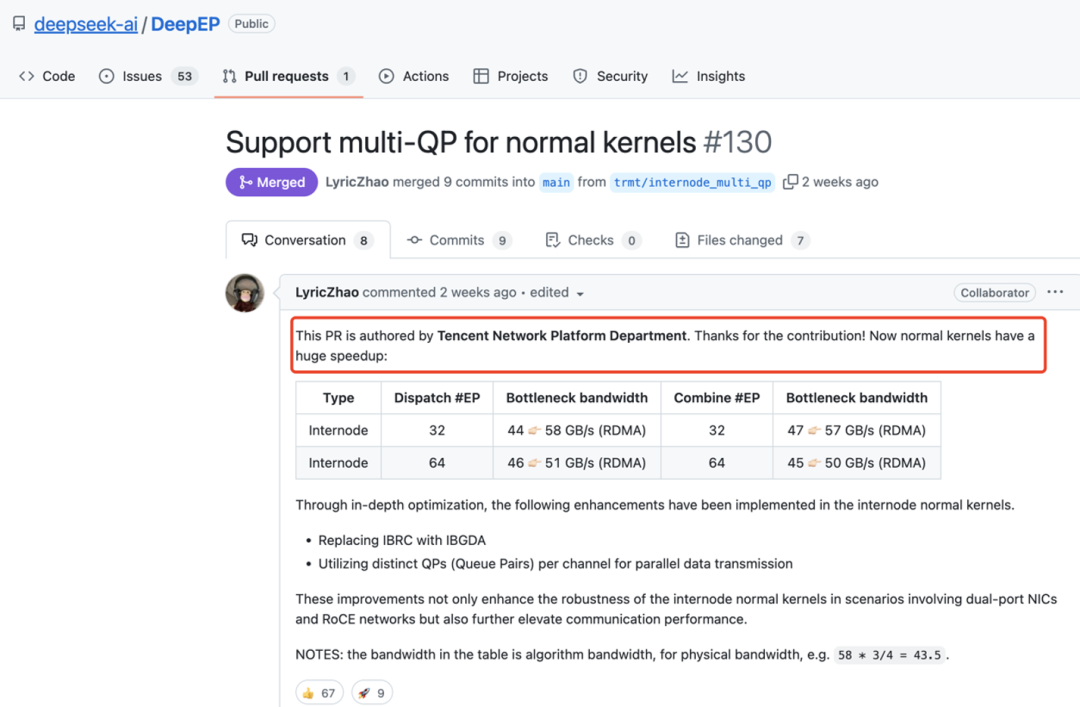Open the Security tab

coord(610,76)
